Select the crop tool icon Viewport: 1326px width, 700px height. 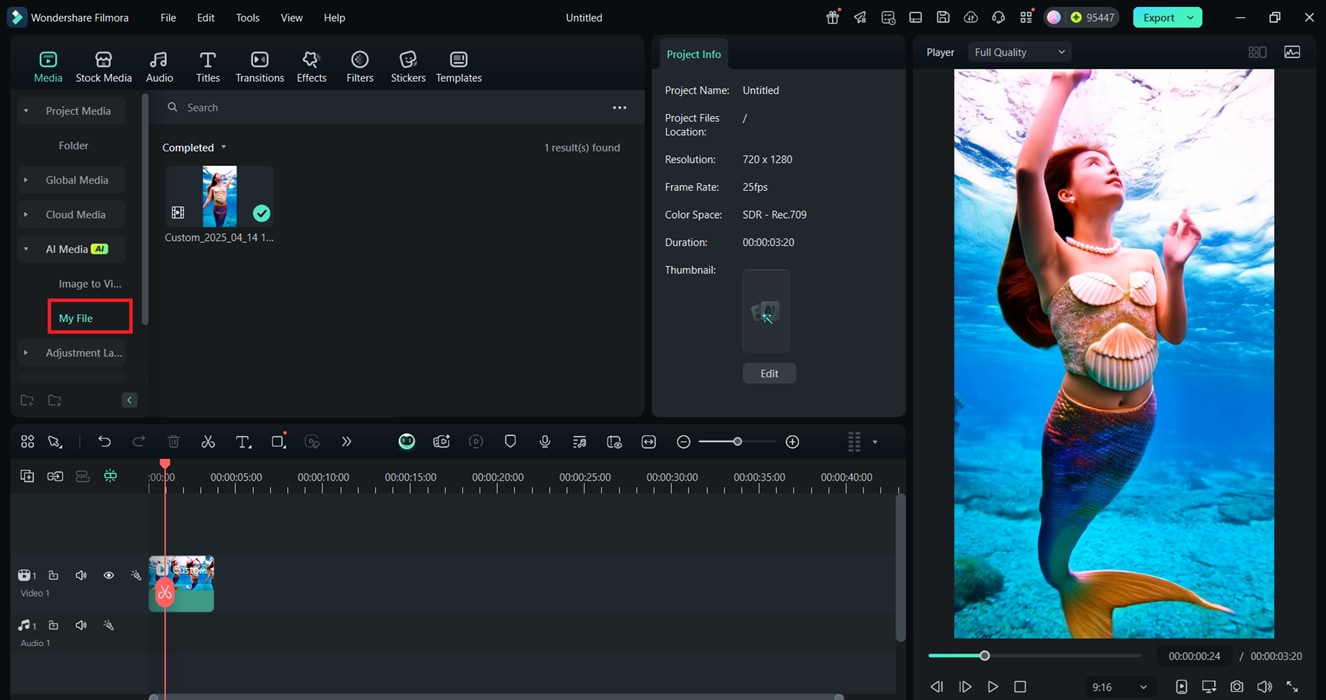pos(278,441)
